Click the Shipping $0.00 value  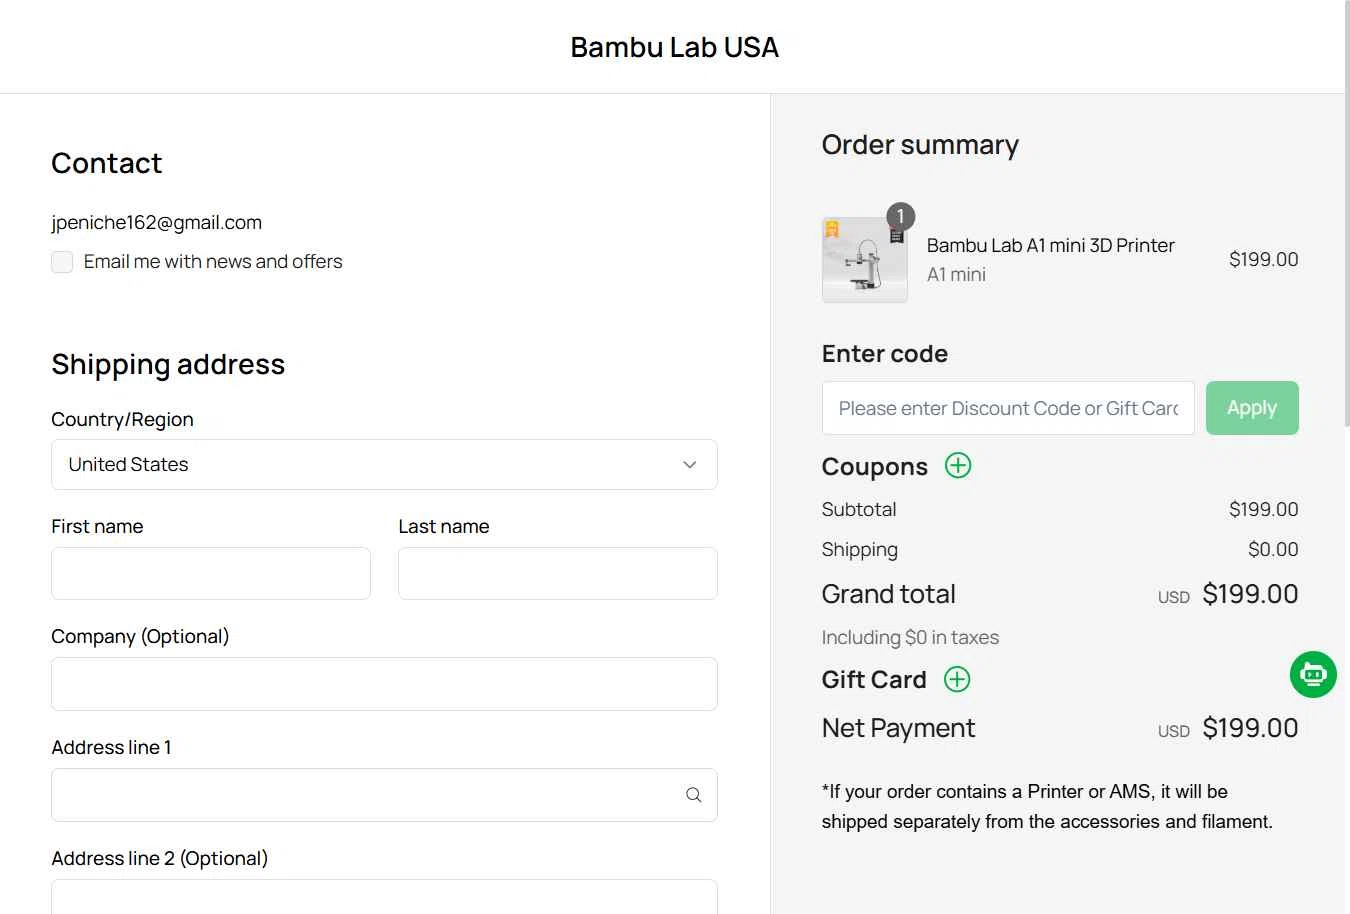[1273, 549]
